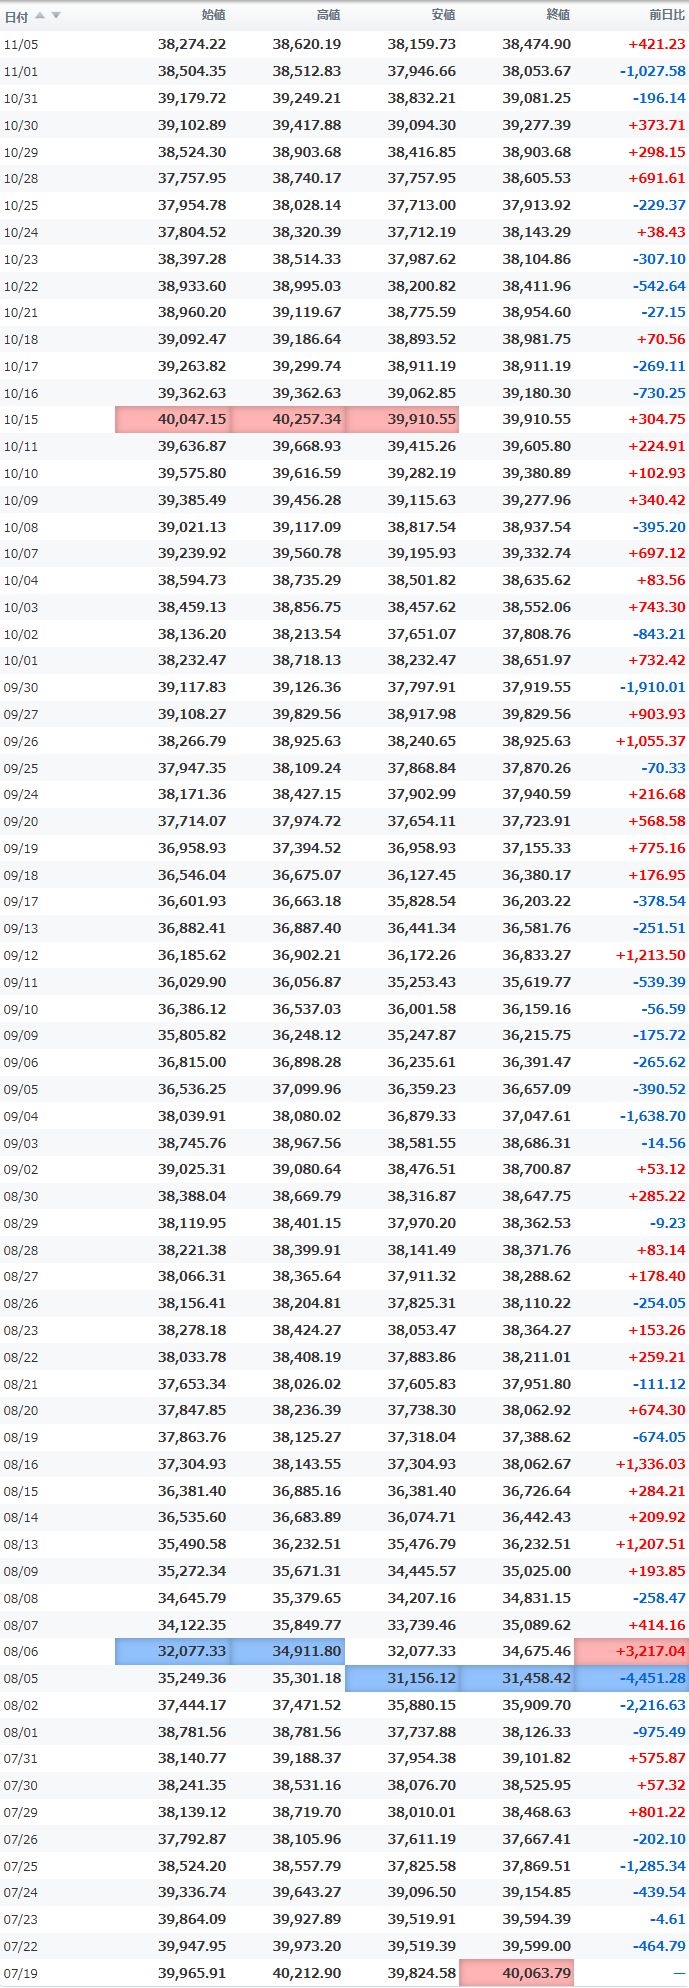
Task: Click the 前日比 column header
Action: 667,15
